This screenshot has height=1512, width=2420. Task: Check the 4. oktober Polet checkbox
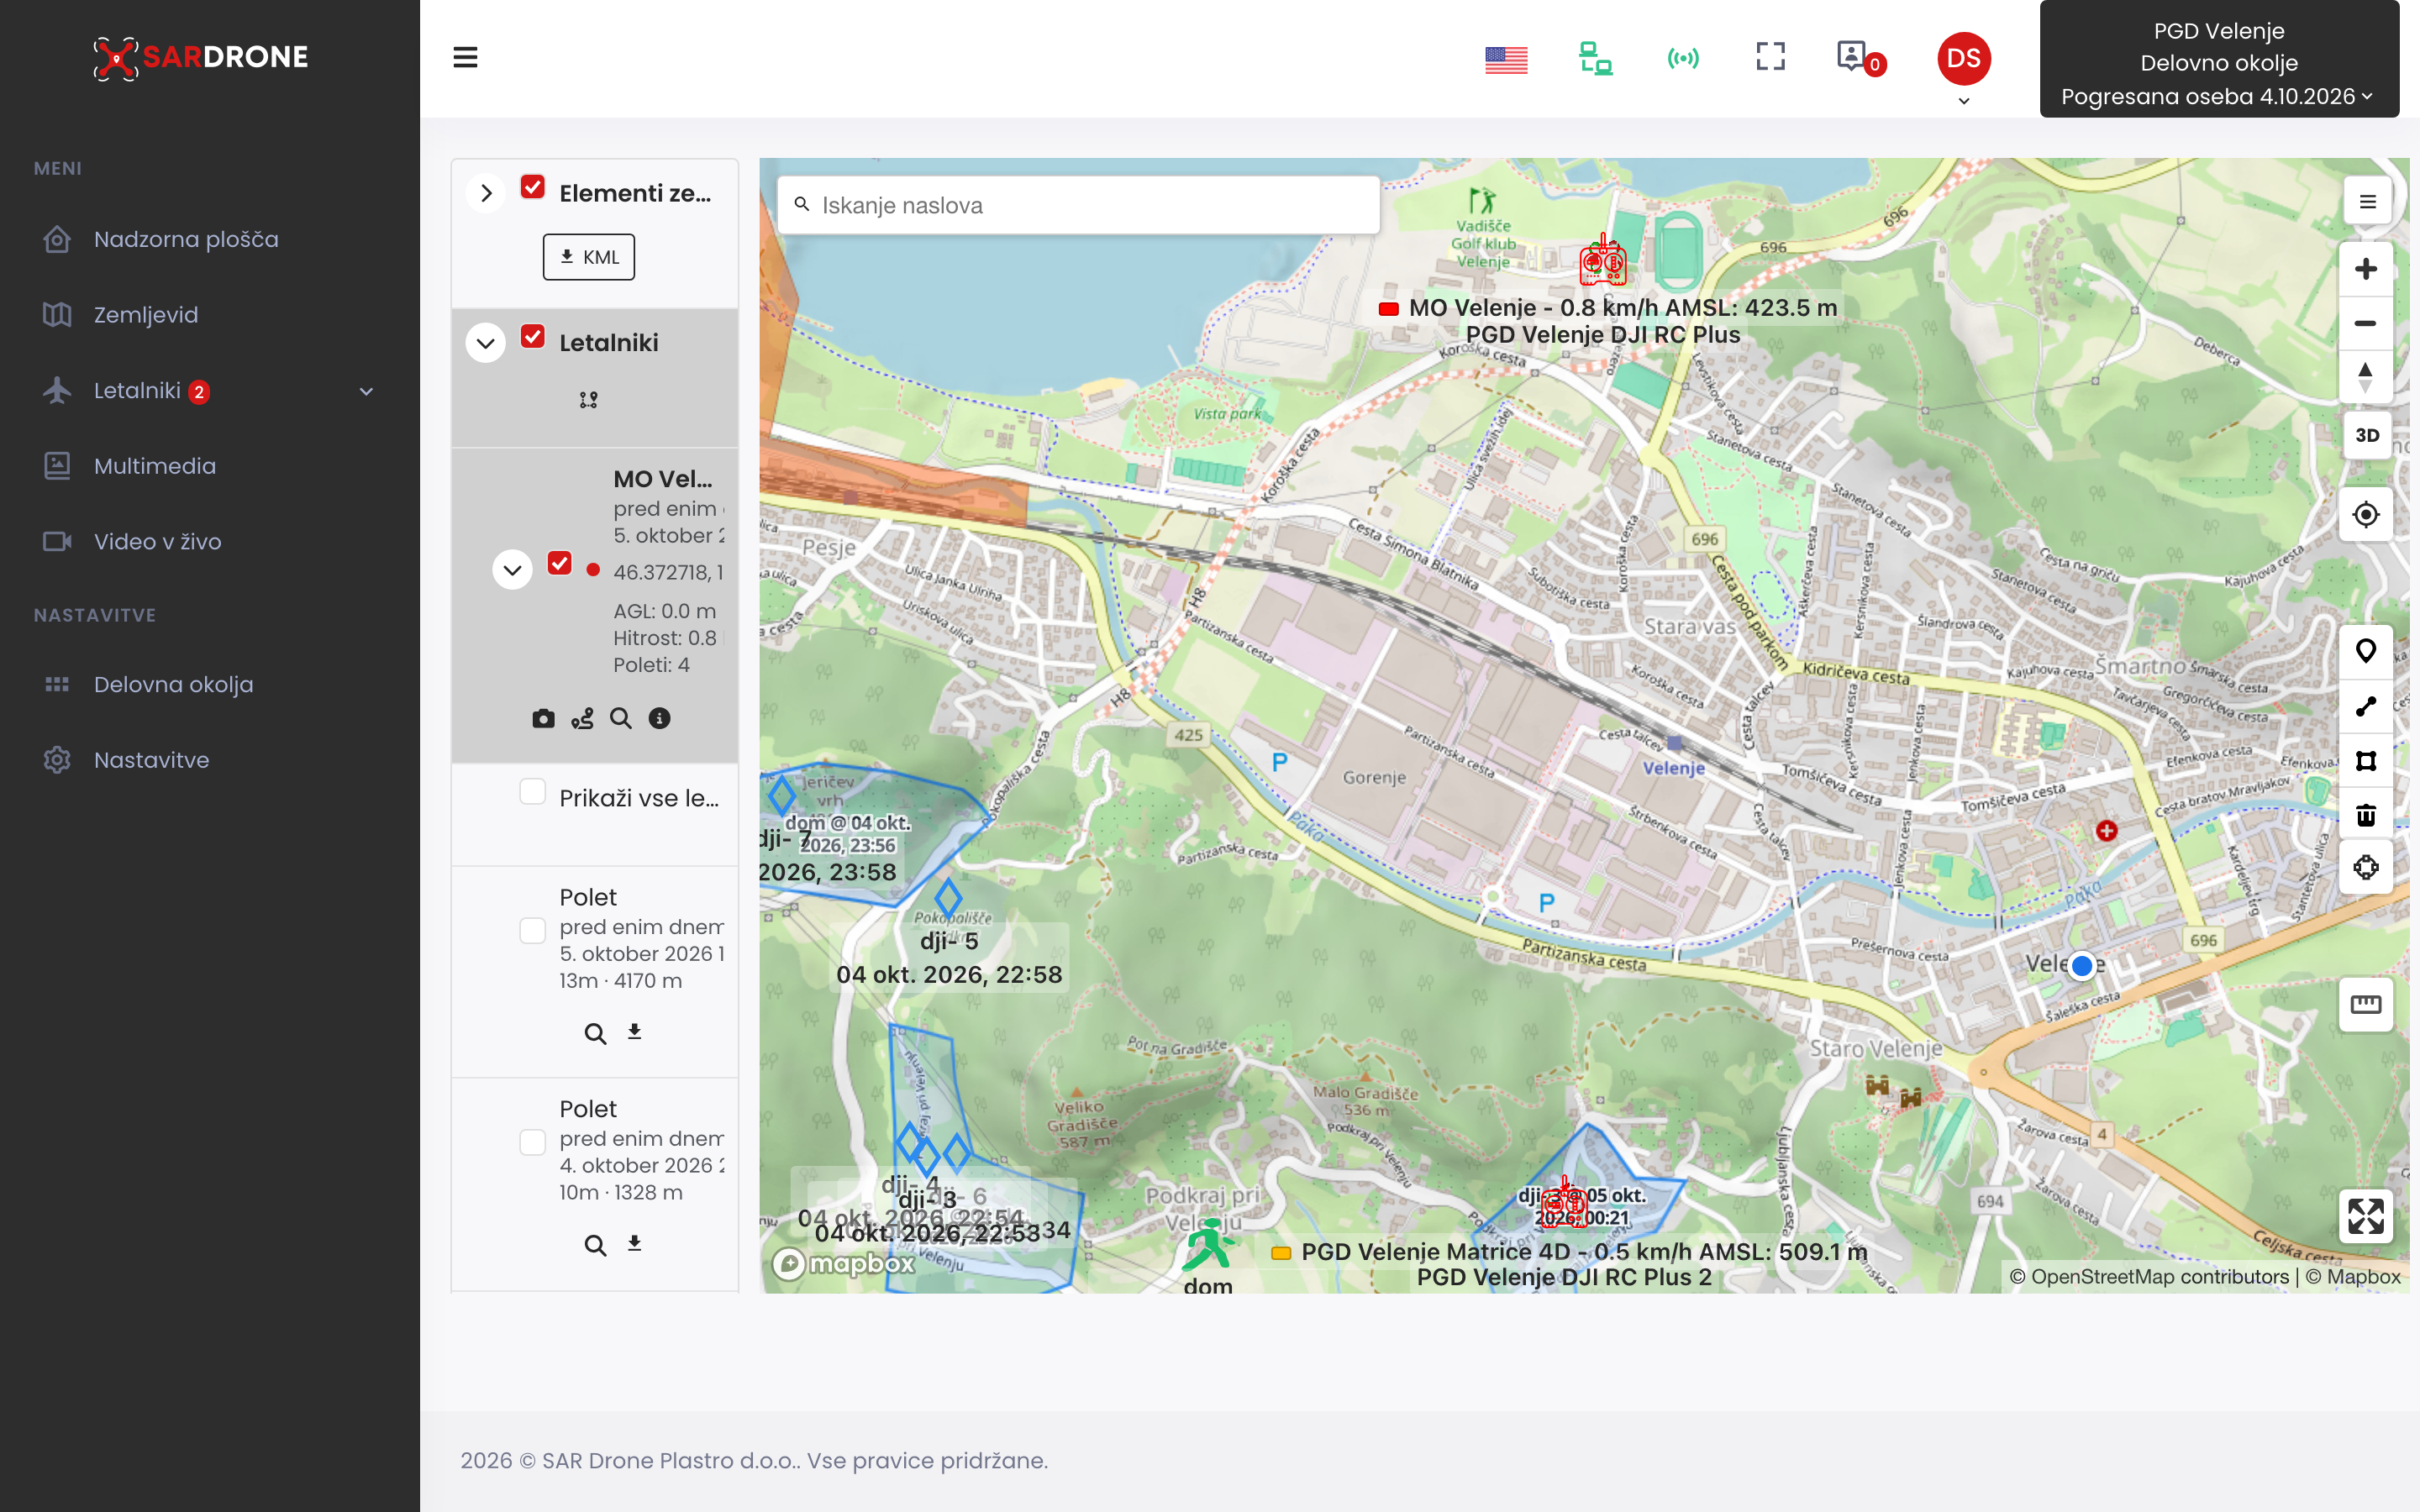[533, 1142]
